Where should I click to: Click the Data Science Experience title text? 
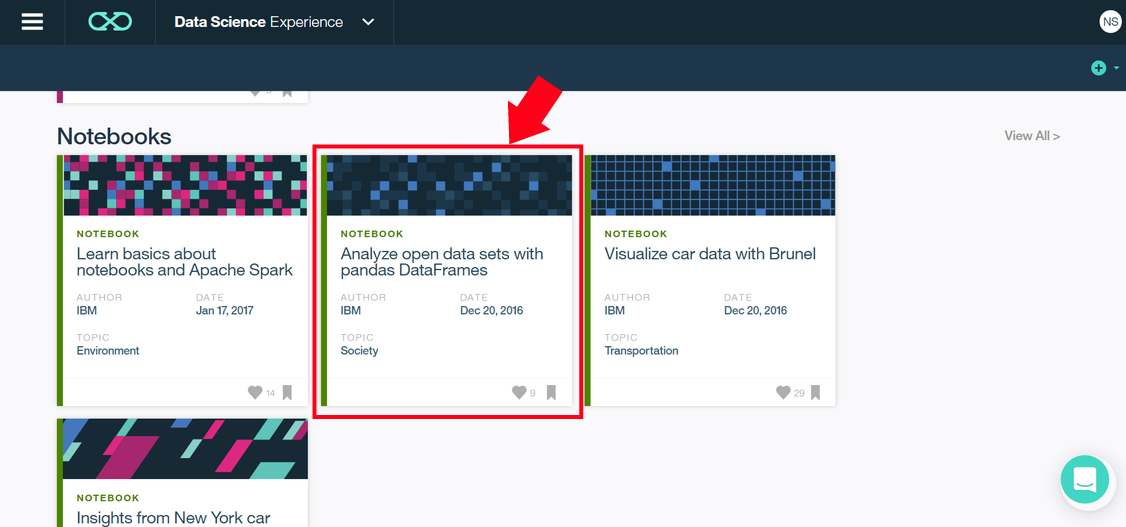259,22
